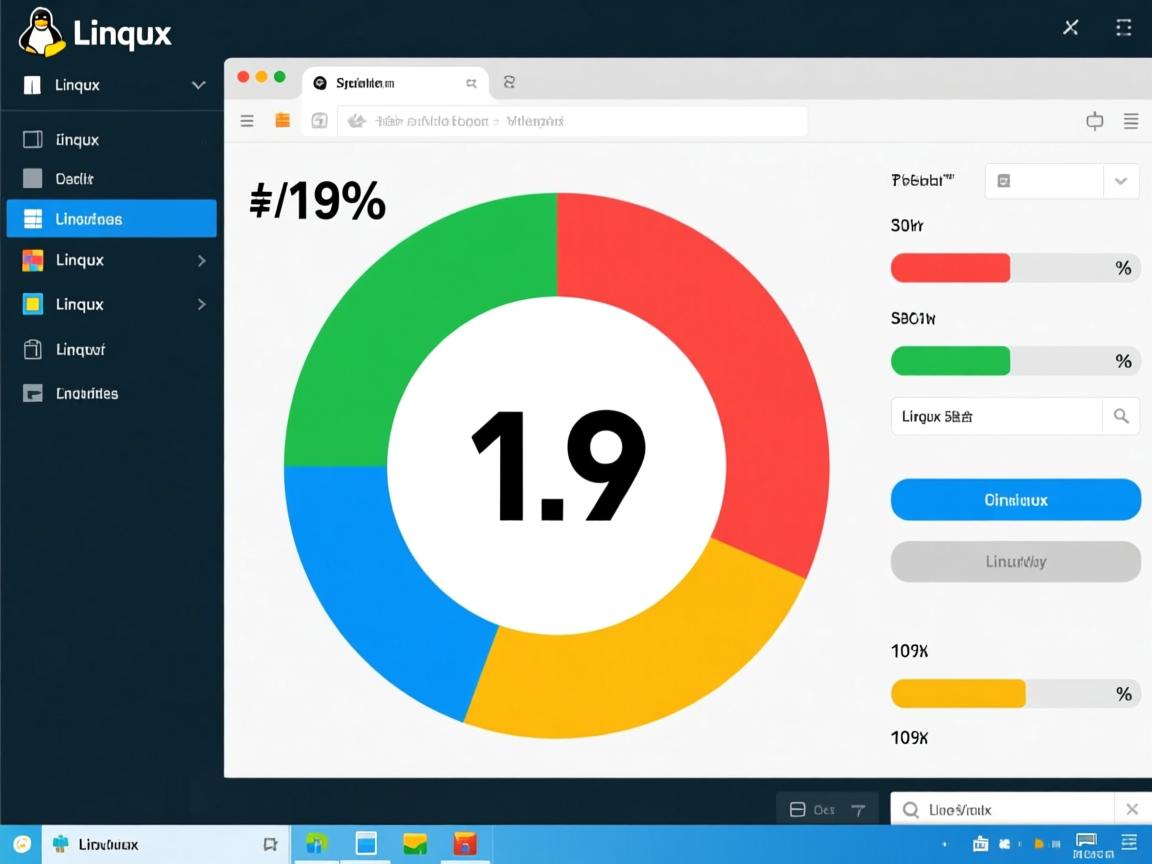Click the search magnifier in the Lirqux field

click(x=1121, y=416)
